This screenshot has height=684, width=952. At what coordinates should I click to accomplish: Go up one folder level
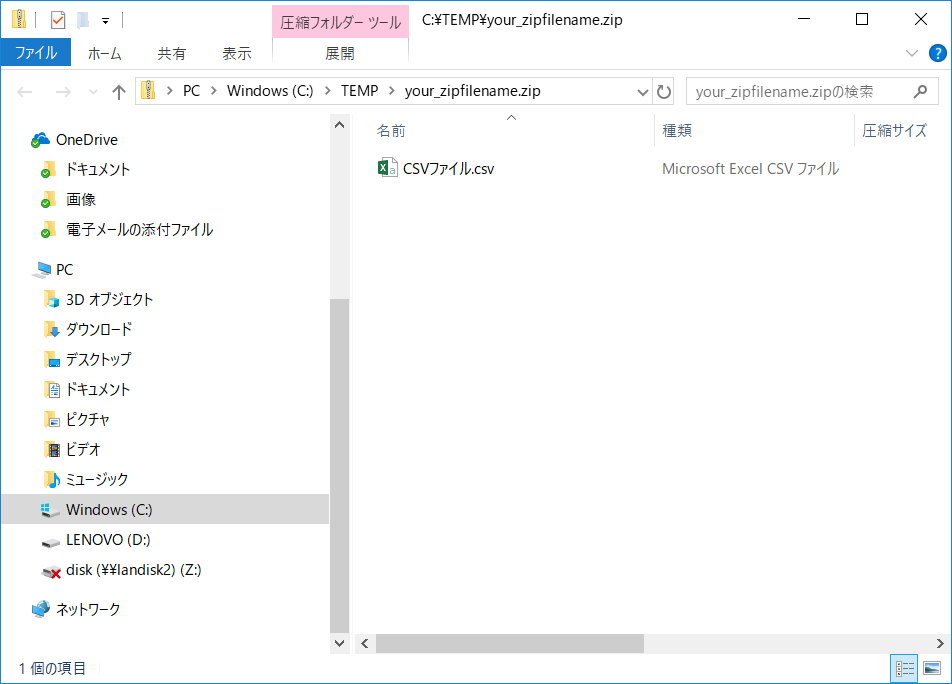pyautogui.click(x=119, y=92)
